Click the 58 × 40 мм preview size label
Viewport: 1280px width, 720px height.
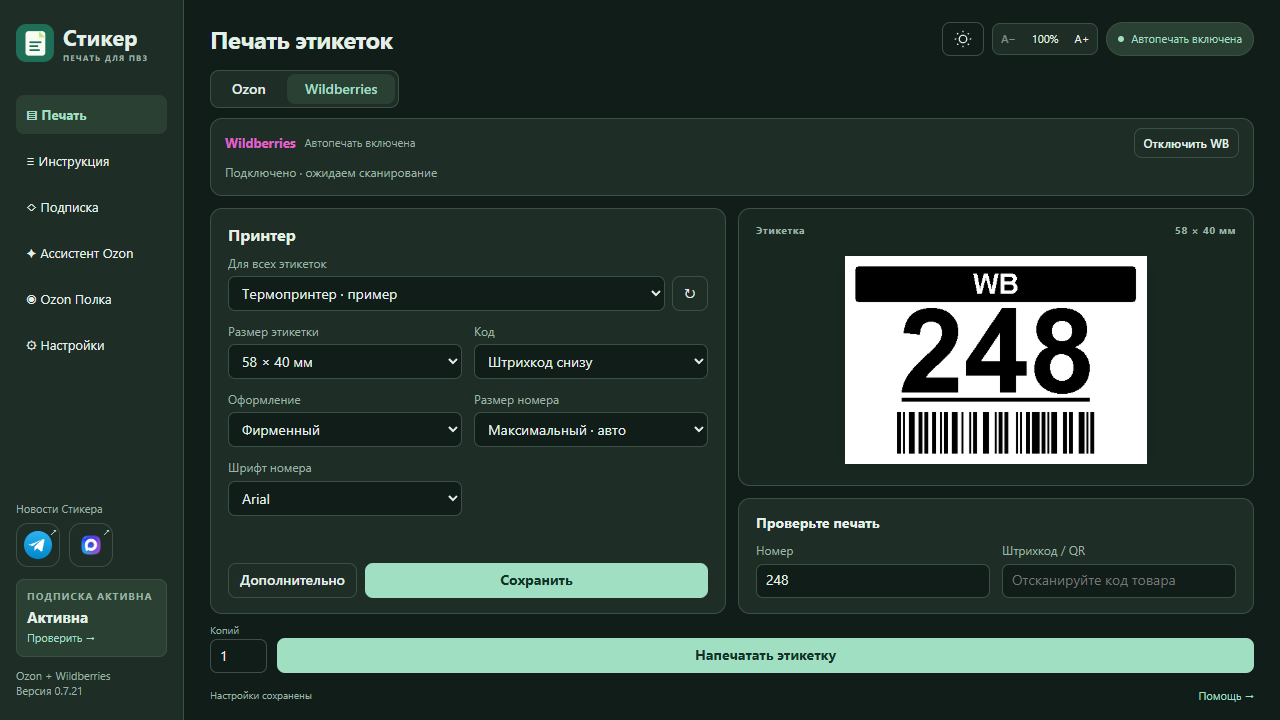tap(1205, 231)
